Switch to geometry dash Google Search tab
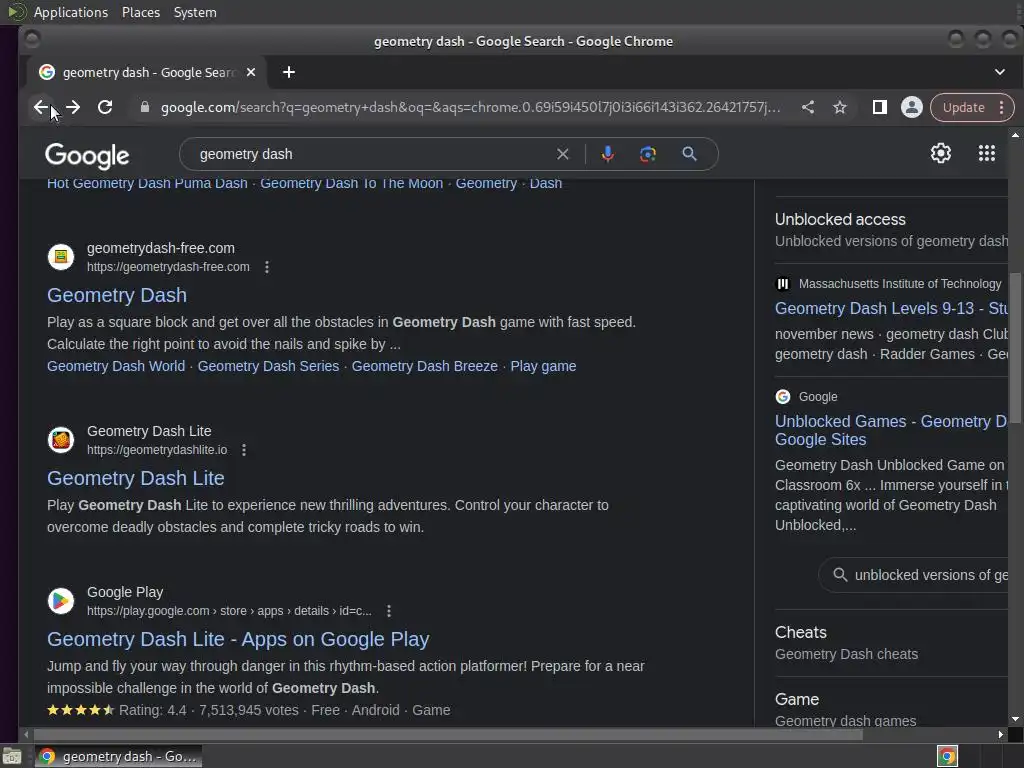The height and width of the screenshot is (768, 1024). [146, 72]
